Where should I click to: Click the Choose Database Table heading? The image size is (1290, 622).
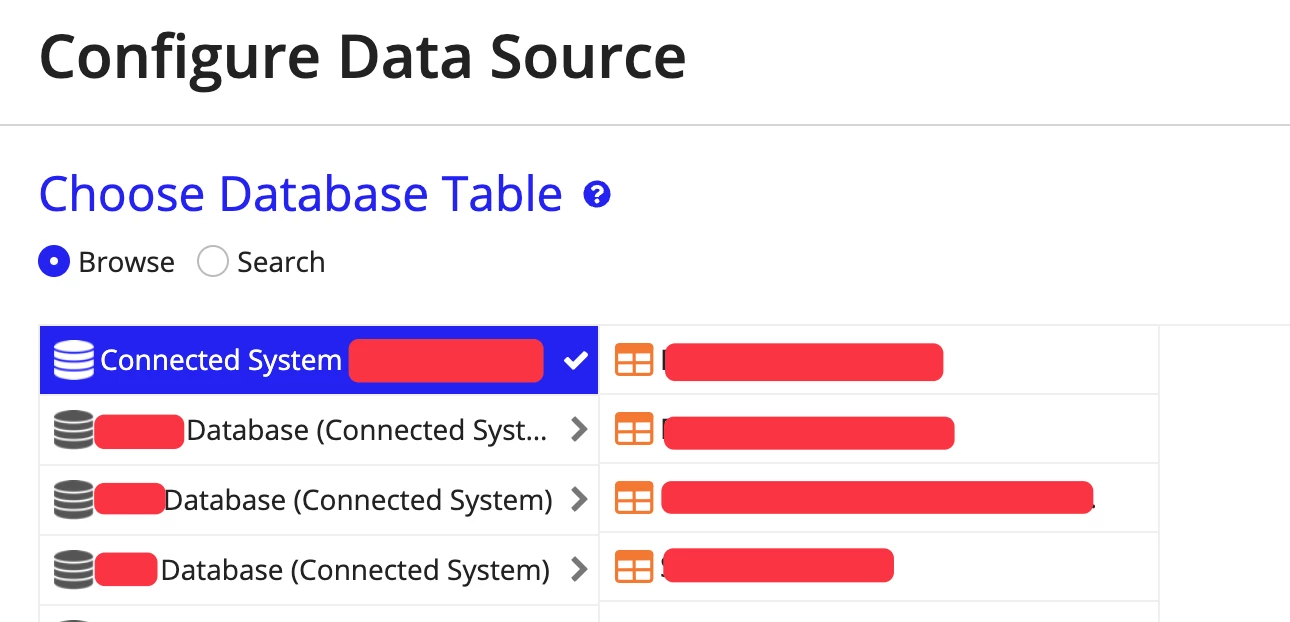tap(301, 194)
